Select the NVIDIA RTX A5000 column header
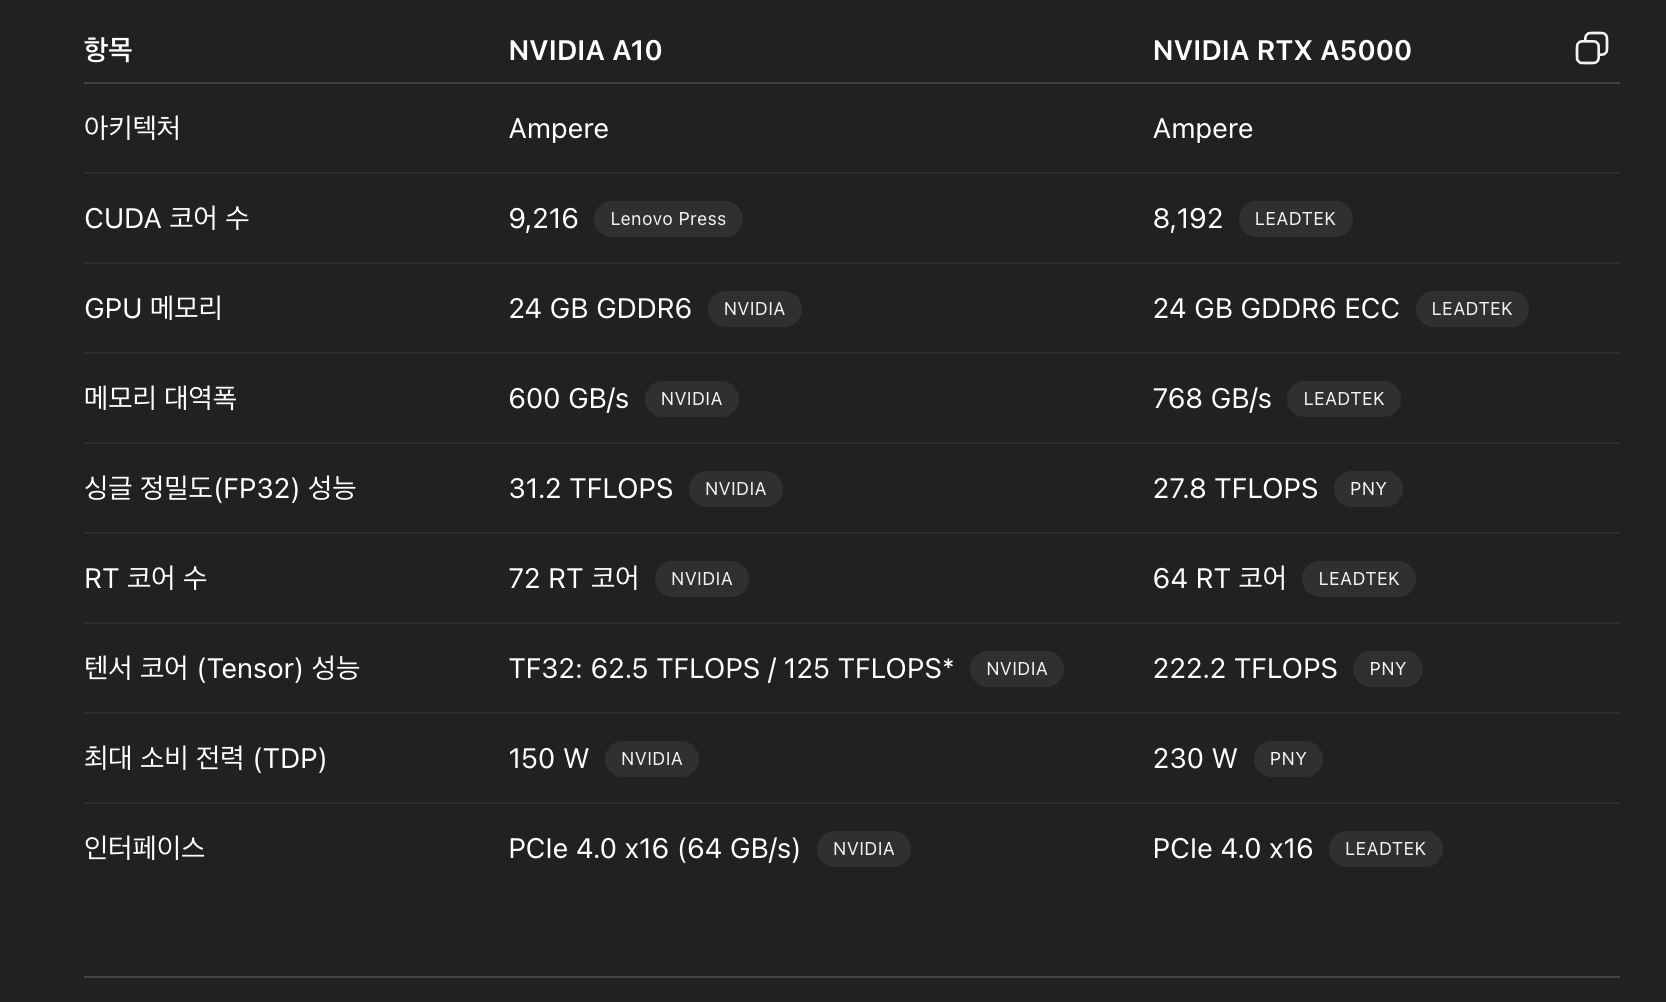 pyautogui.click(x=1282, y=50)
